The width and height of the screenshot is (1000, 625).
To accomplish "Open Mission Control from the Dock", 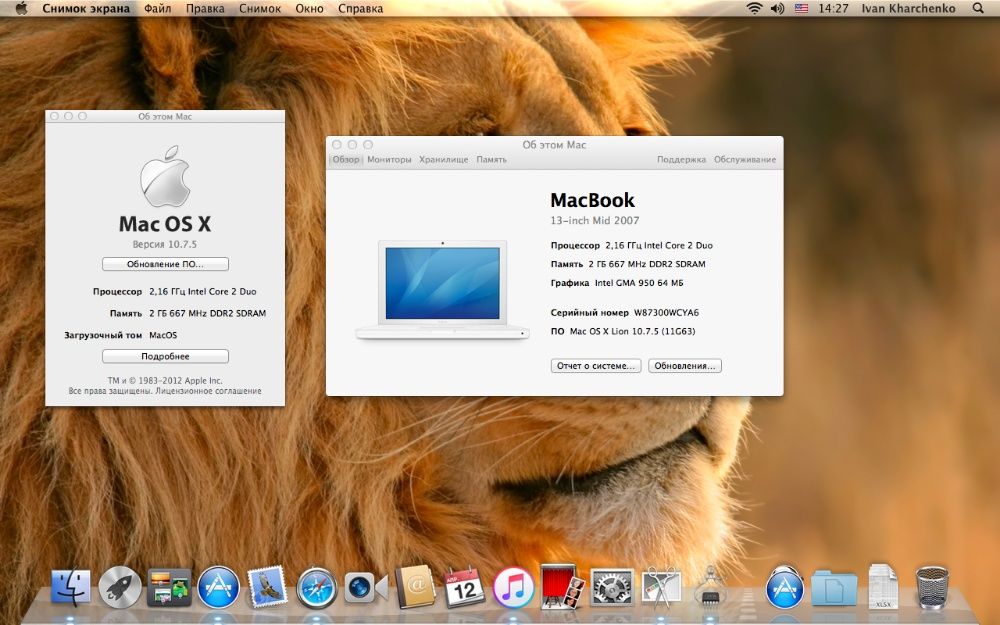I will pyautogui.click(x=168, y=587).
